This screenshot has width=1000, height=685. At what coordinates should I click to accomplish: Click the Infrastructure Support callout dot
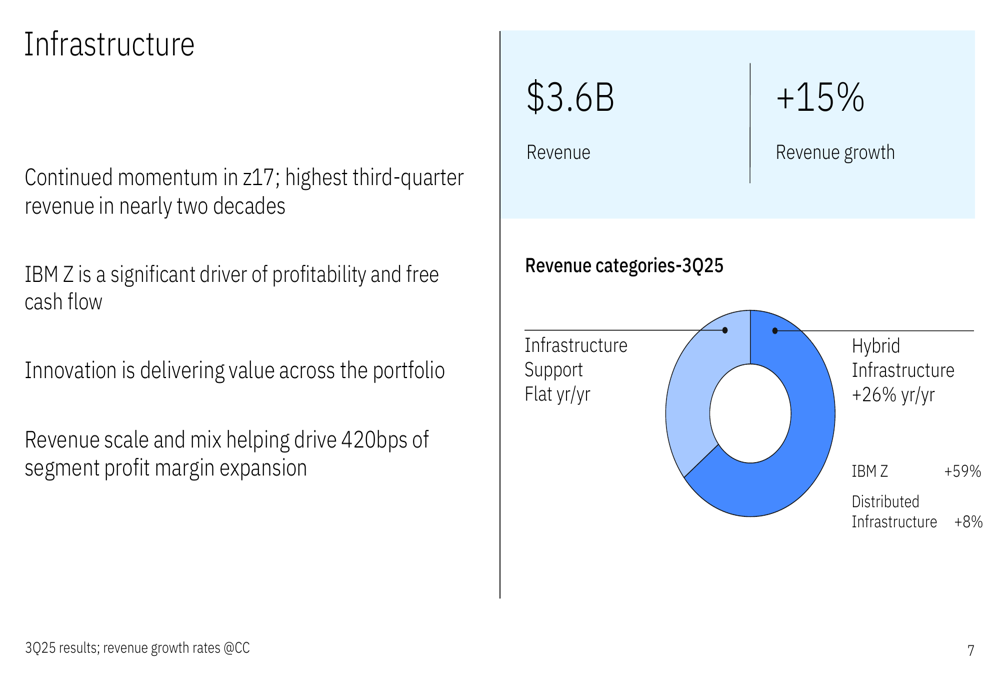click(725, 330)
